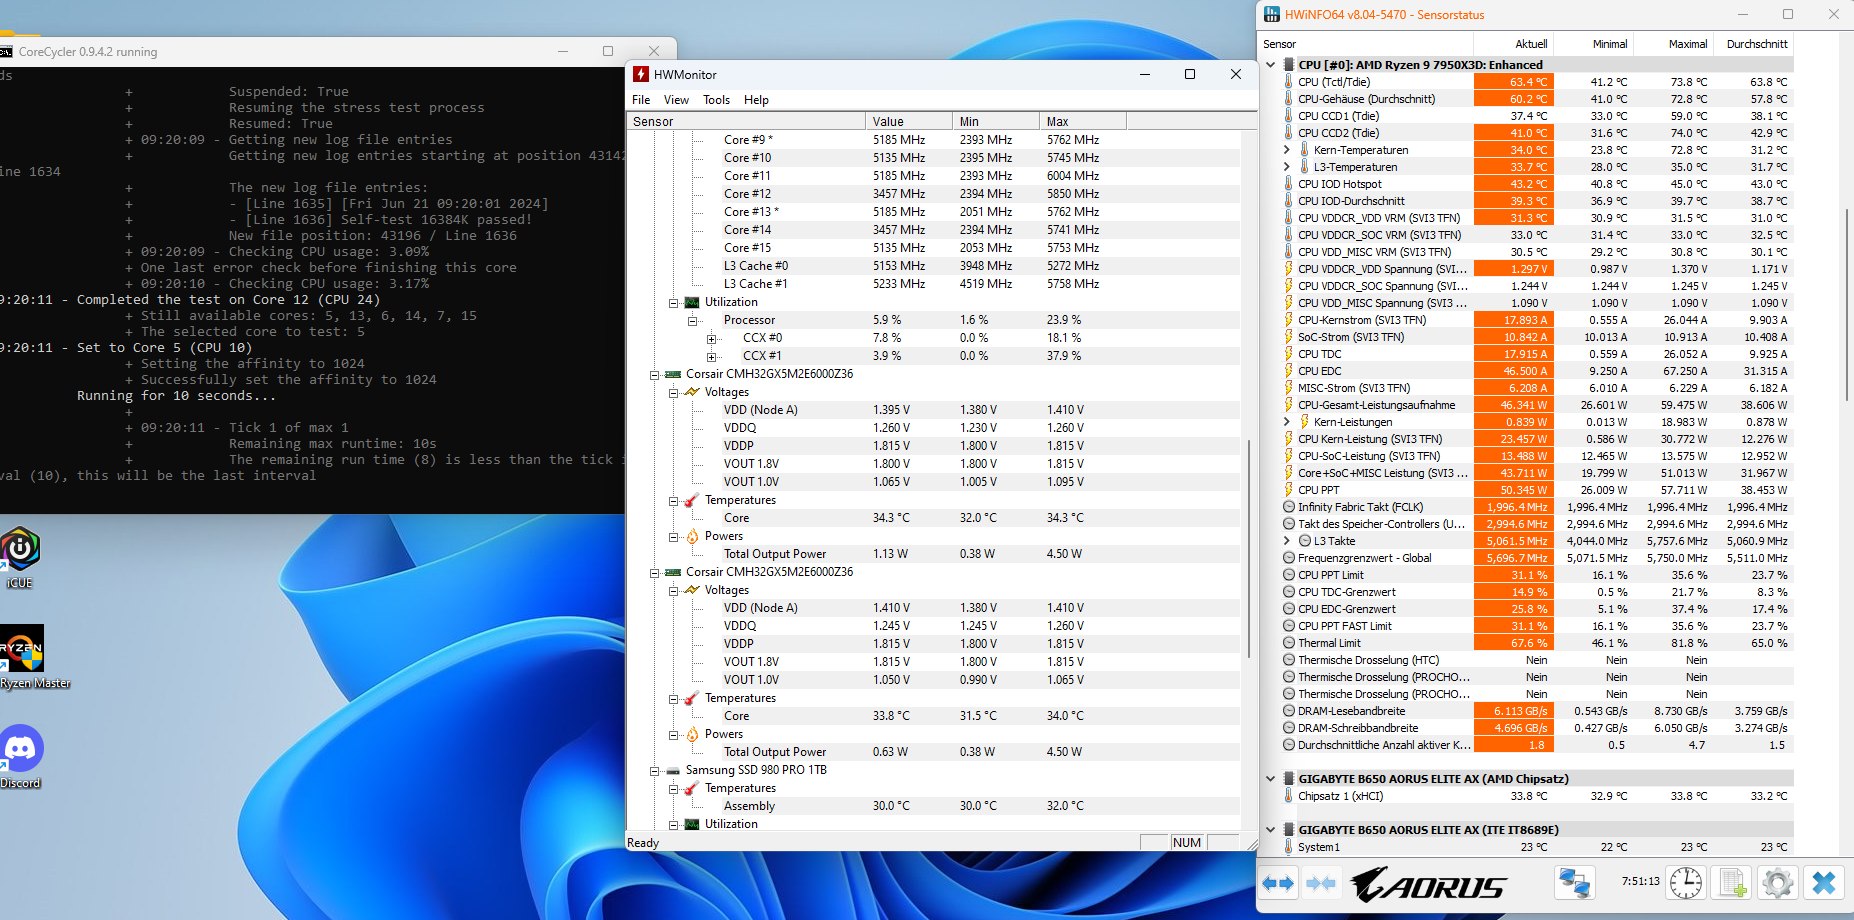Viewport: 1854px width, 920px height.
Task: Expand CCX #1 in HWMonitor
Action: pyautogui.click(x=711, y=357)
